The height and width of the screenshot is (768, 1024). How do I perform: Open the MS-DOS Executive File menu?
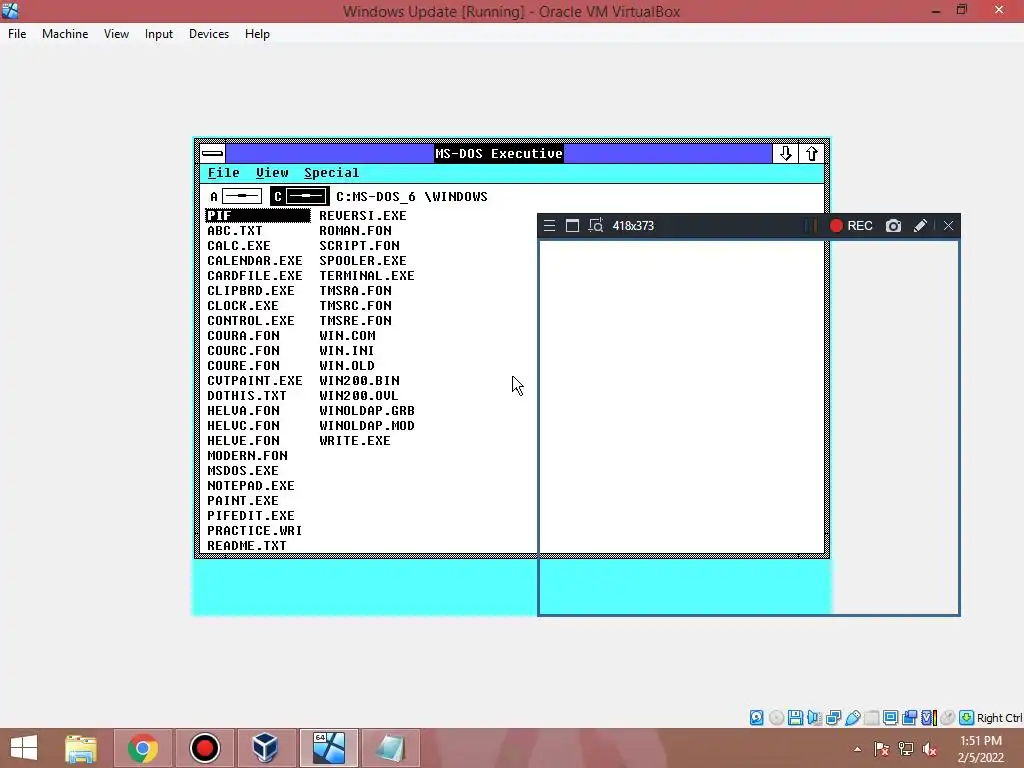tap(223, 173)
